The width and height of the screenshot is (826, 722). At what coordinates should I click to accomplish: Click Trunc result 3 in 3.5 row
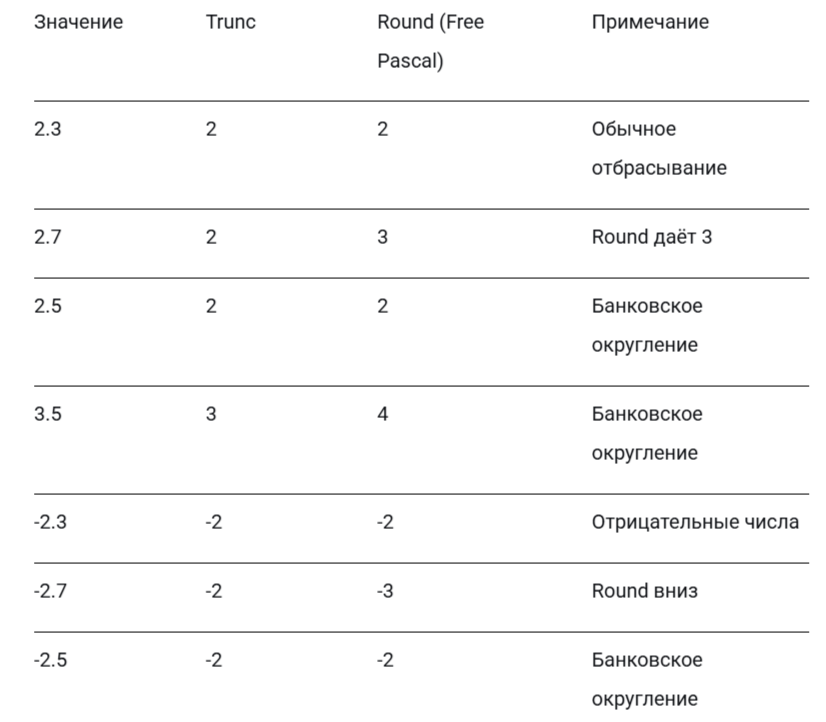pos(211,414)
